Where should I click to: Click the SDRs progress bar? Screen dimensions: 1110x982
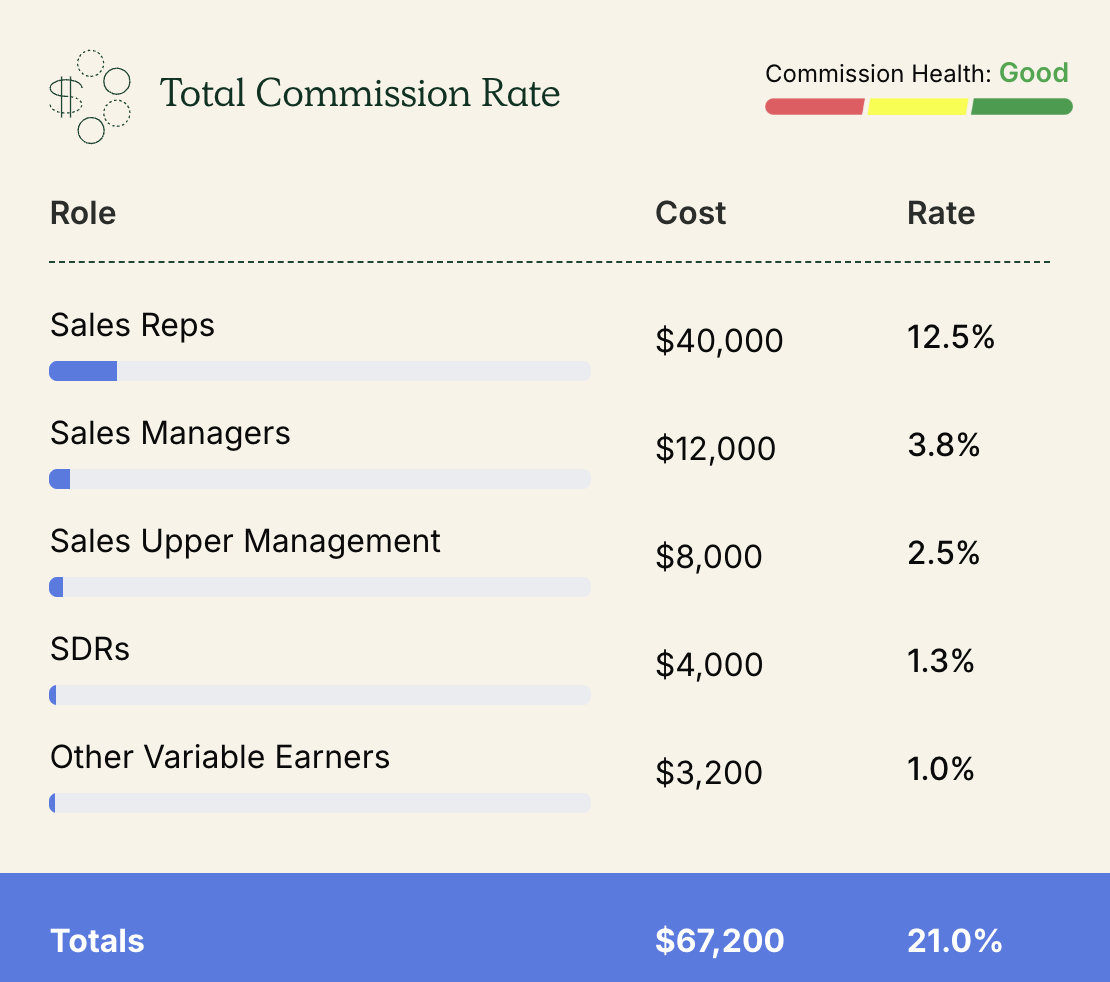point(320,695)
